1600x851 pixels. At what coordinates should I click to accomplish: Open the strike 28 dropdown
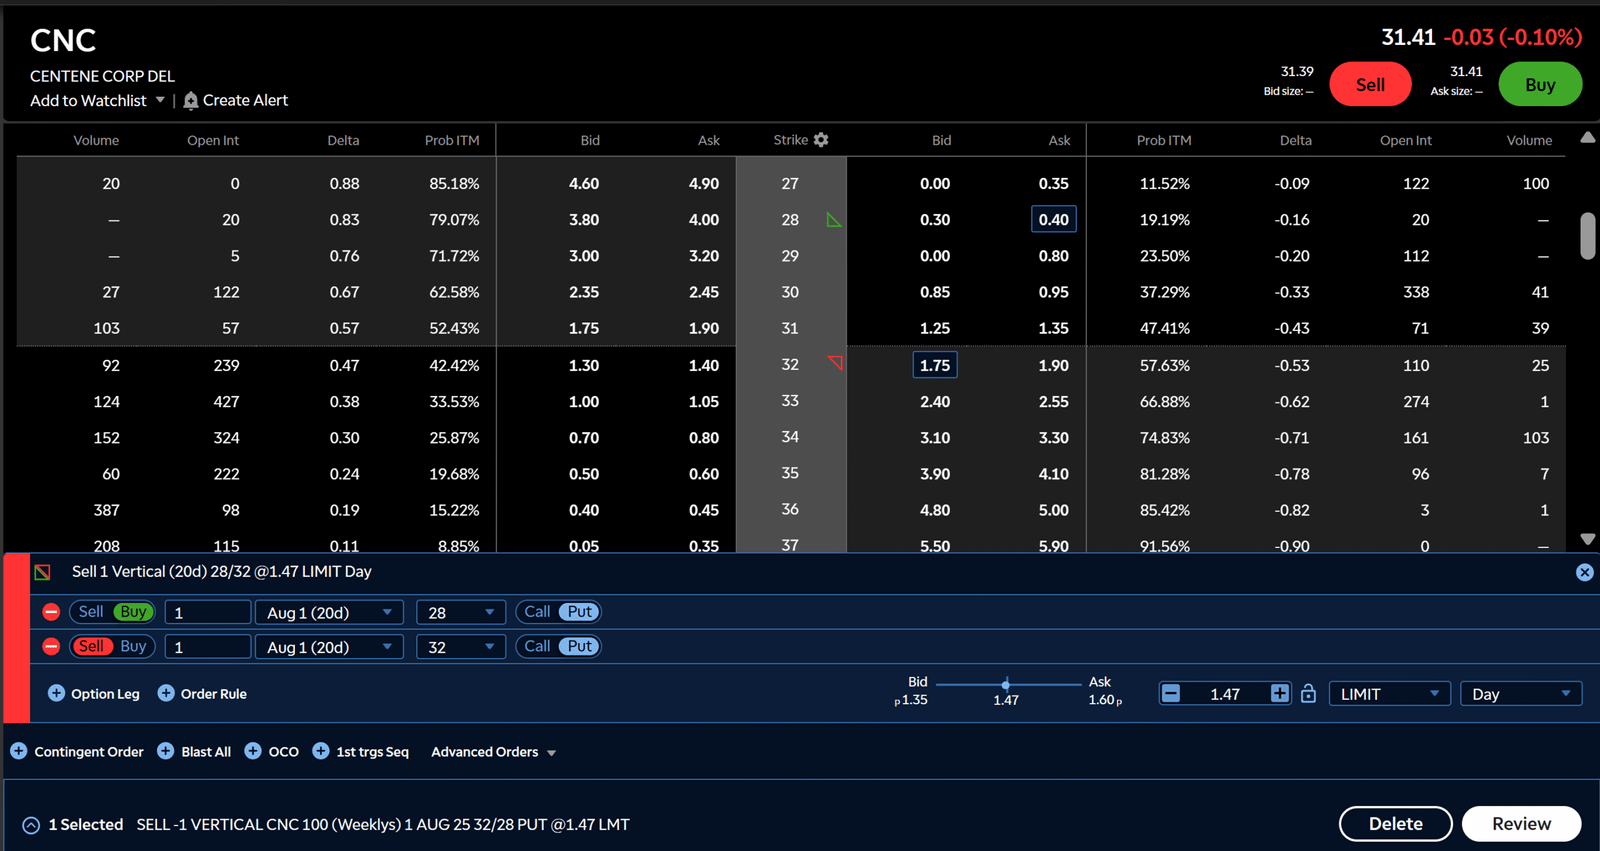[460, 612]
